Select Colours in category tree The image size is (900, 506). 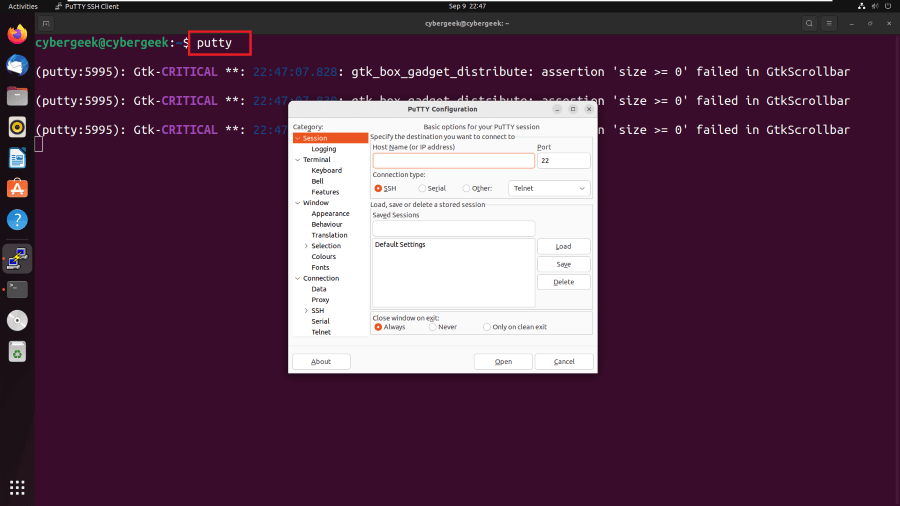[x=324, y=256]
